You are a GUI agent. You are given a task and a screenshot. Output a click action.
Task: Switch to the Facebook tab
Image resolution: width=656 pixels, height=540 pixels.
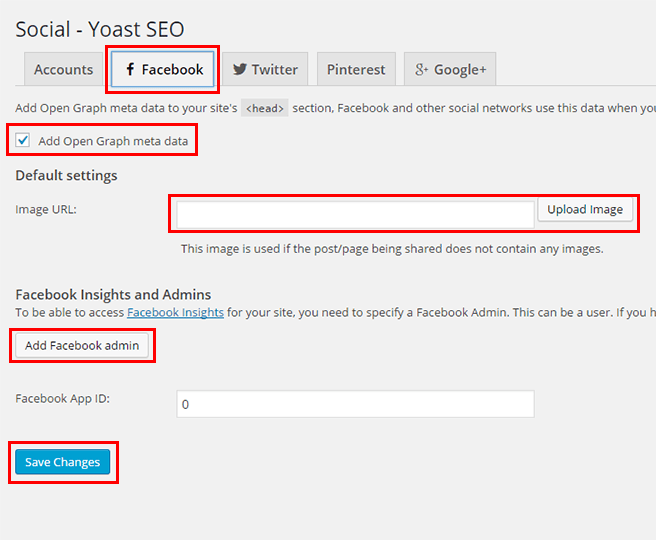(x=163, y=69)
